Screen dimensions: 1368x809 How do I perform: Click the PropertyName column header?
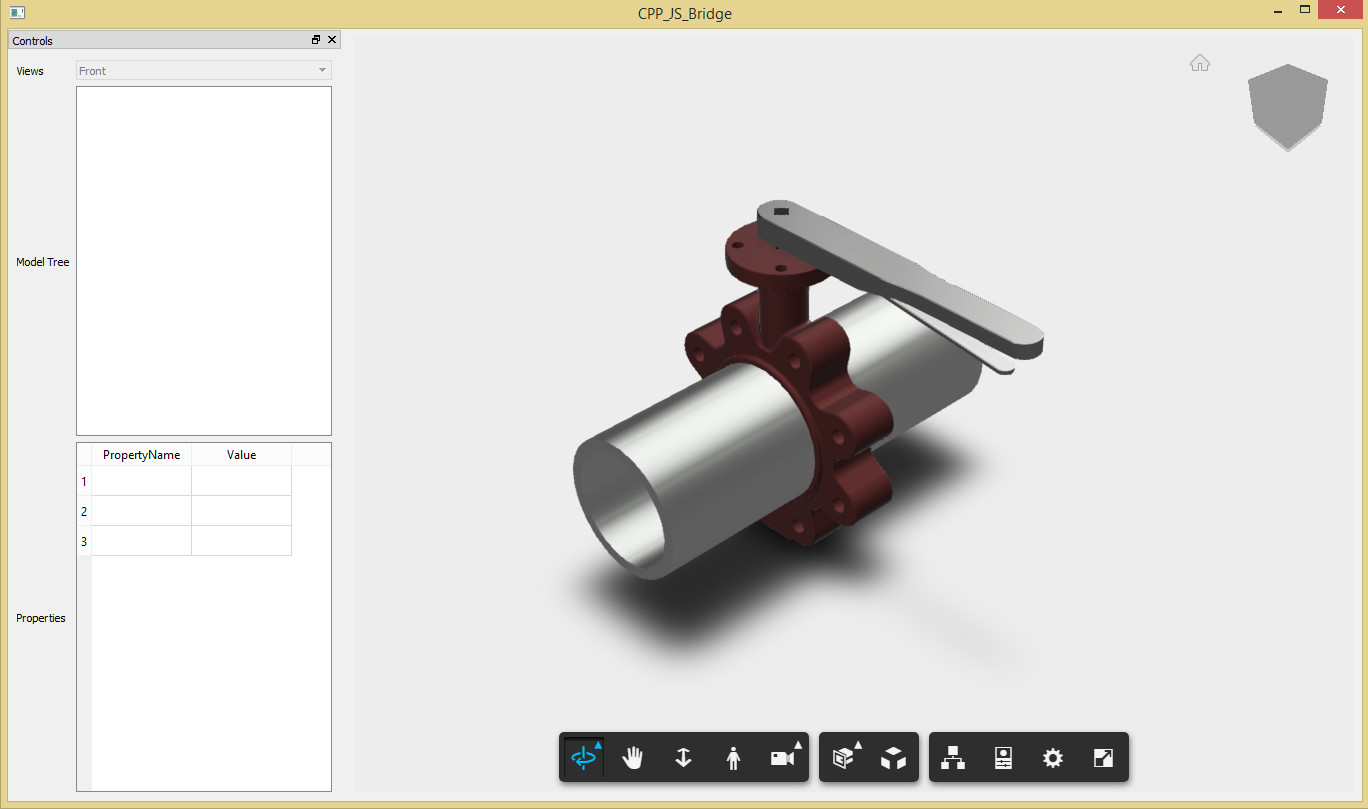point(141,454)
